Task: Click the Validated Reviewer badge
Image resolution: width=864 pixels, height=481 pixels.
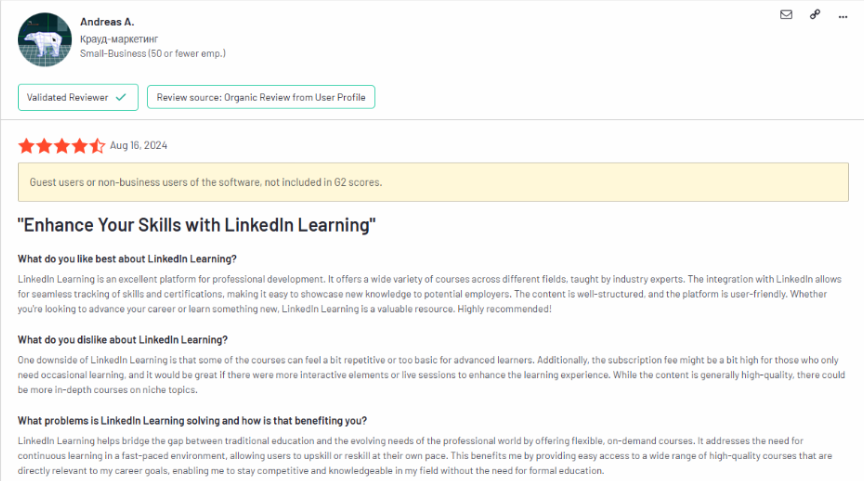Action: point(78,98)
